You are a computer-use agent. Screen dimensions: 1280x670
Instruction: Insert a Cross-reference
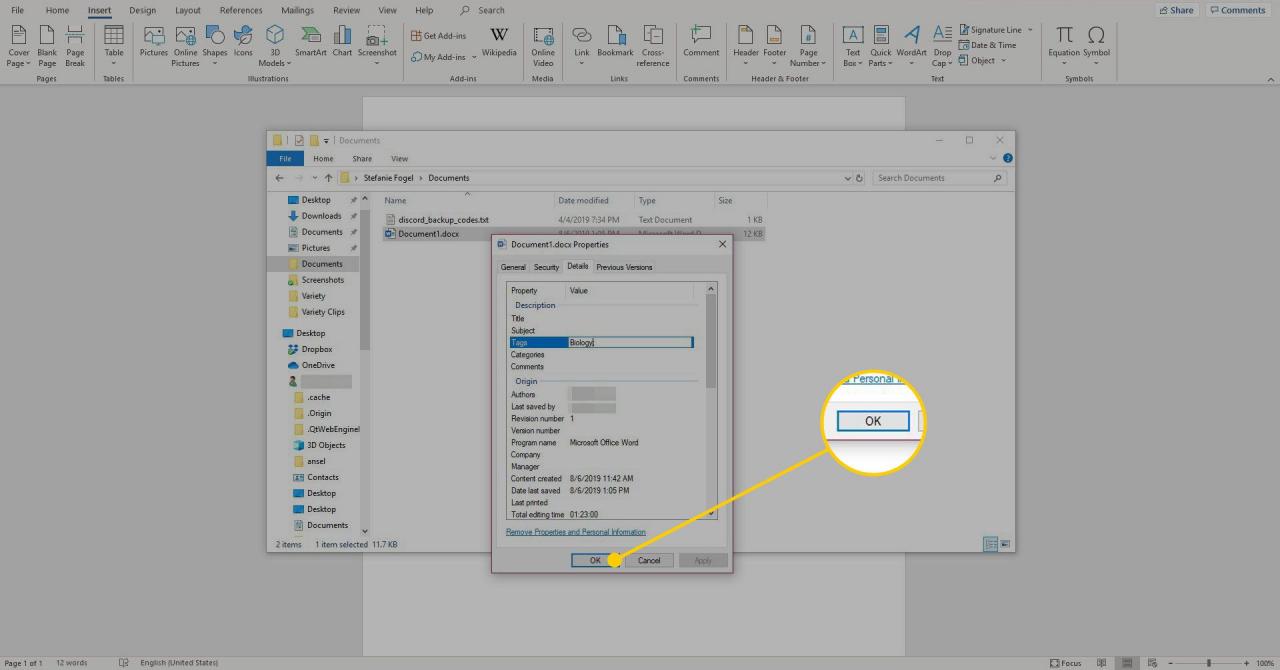point(653,46)
